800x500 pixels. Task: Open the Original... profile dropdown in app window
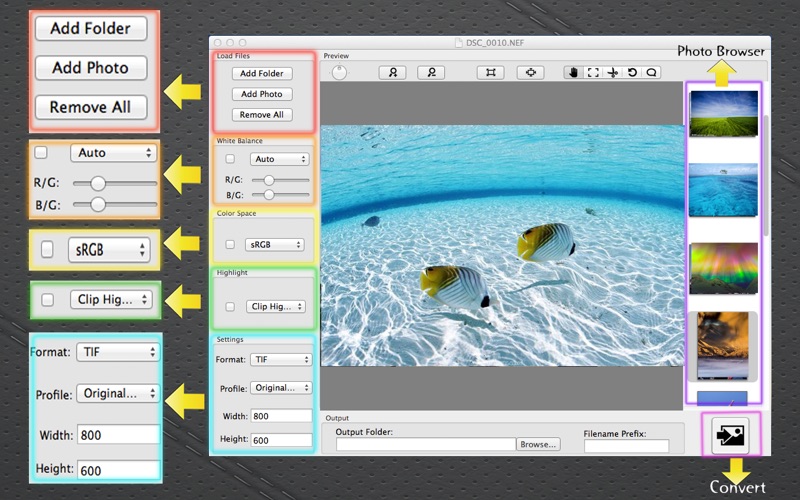click(x=281, y=388)
